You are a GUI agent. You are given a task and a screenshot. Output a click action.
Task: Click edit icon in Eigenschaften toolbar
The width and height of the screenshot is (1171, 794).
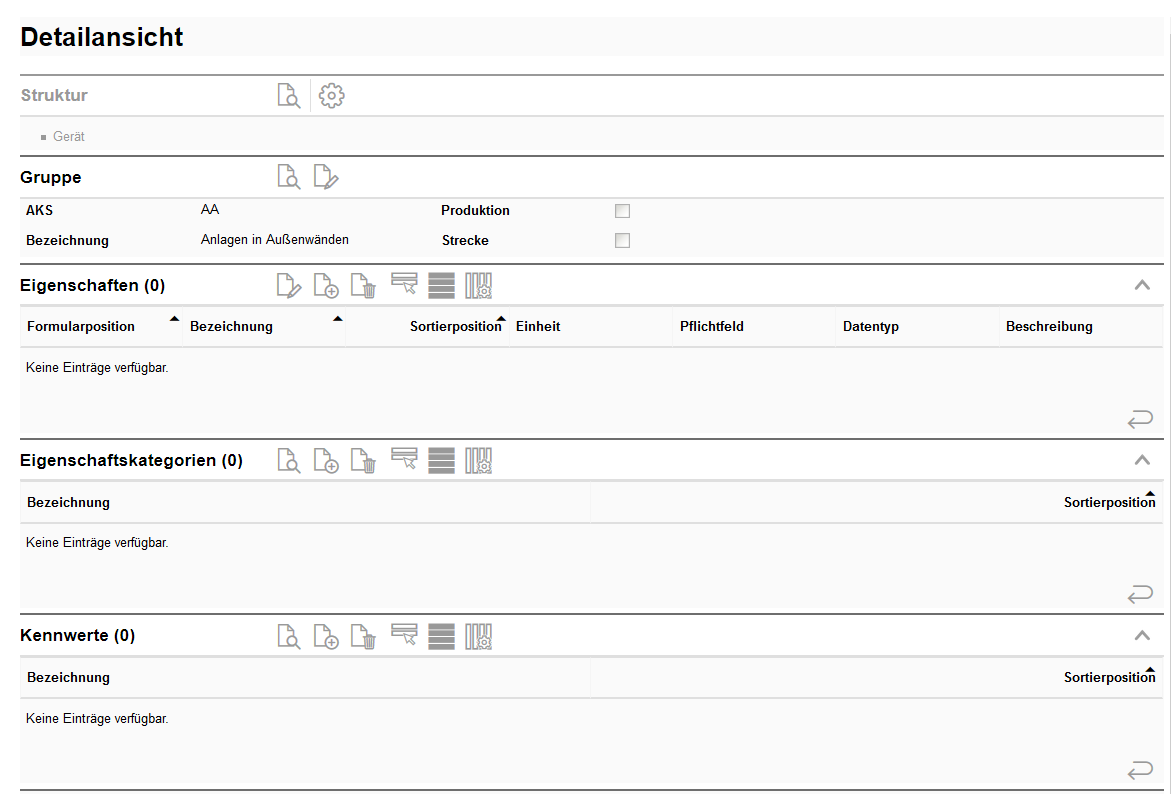point(288,286)
